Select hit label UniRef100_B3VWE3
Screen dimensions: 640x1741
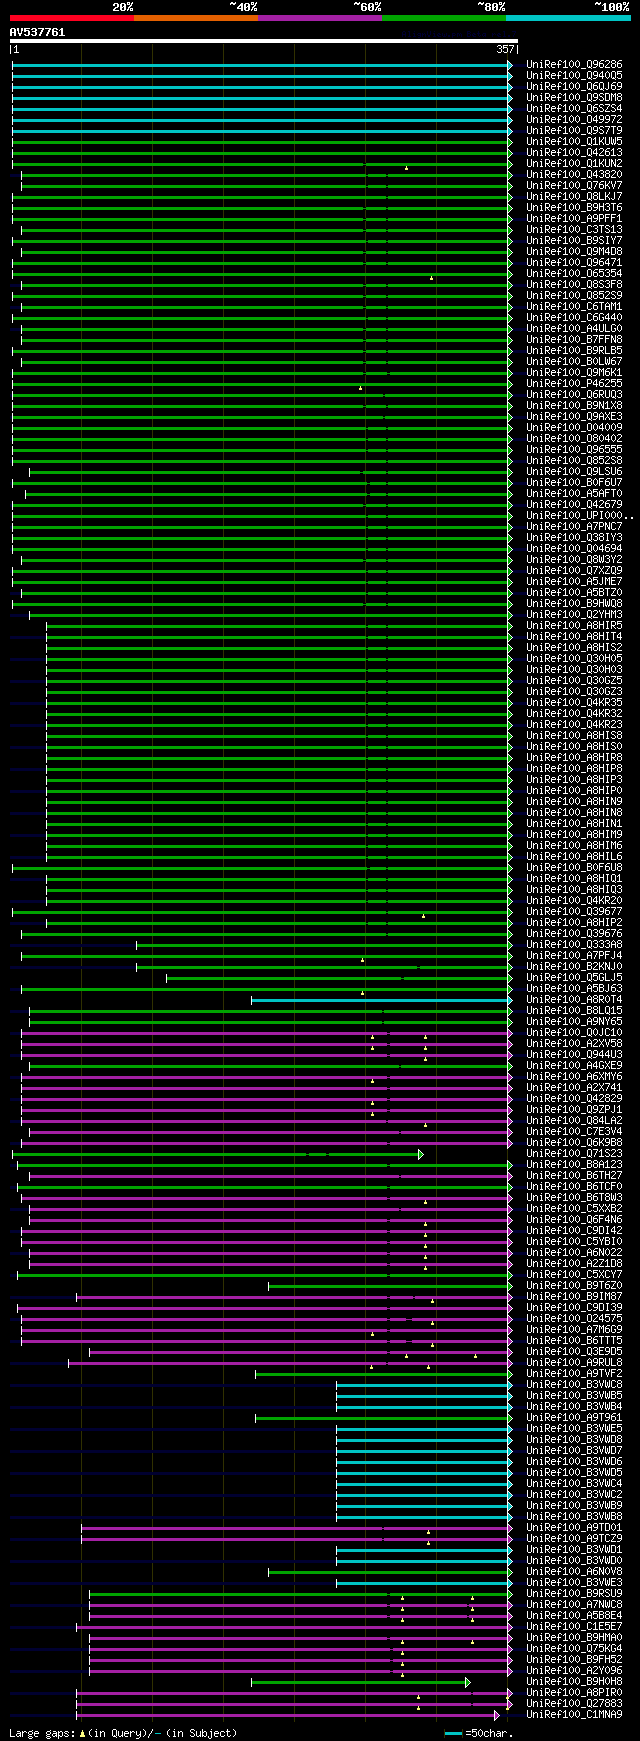pyautogui.click(x=574, y=1583)
